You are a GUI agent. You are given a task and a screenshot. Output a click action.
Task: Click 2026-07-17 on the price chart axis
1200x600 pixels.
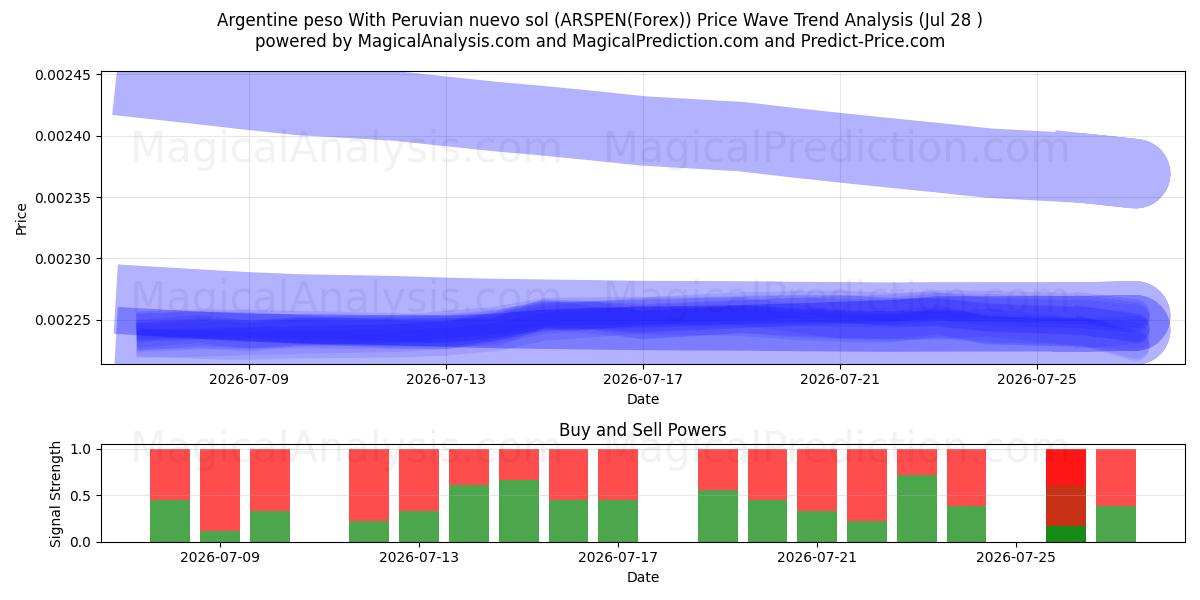click(x=643, y=379)
